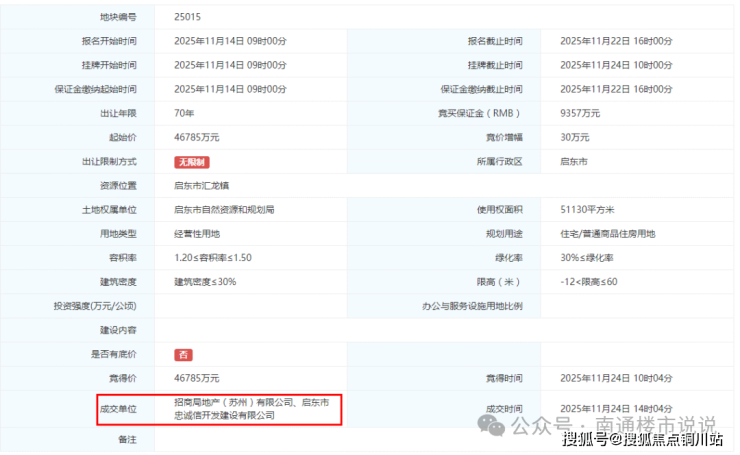The image size is (740, 455).
Task: Click the 建筑密度 label
Action: 118,282
